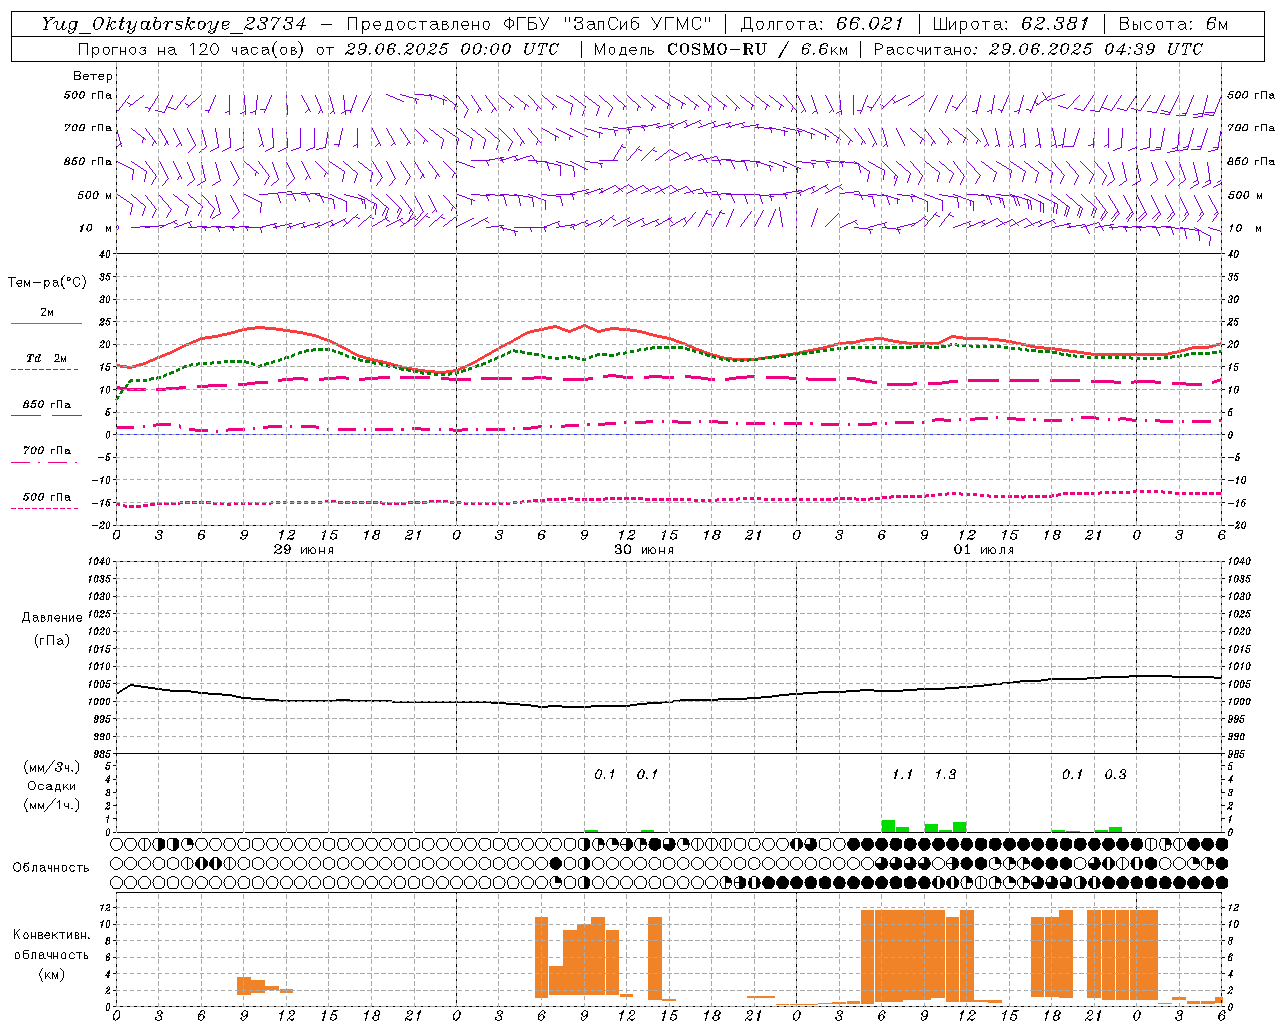Select the date label "29 июня"
Image resolution: width=1280 pixels, height=1024 pixels.
tap(304, 550)
